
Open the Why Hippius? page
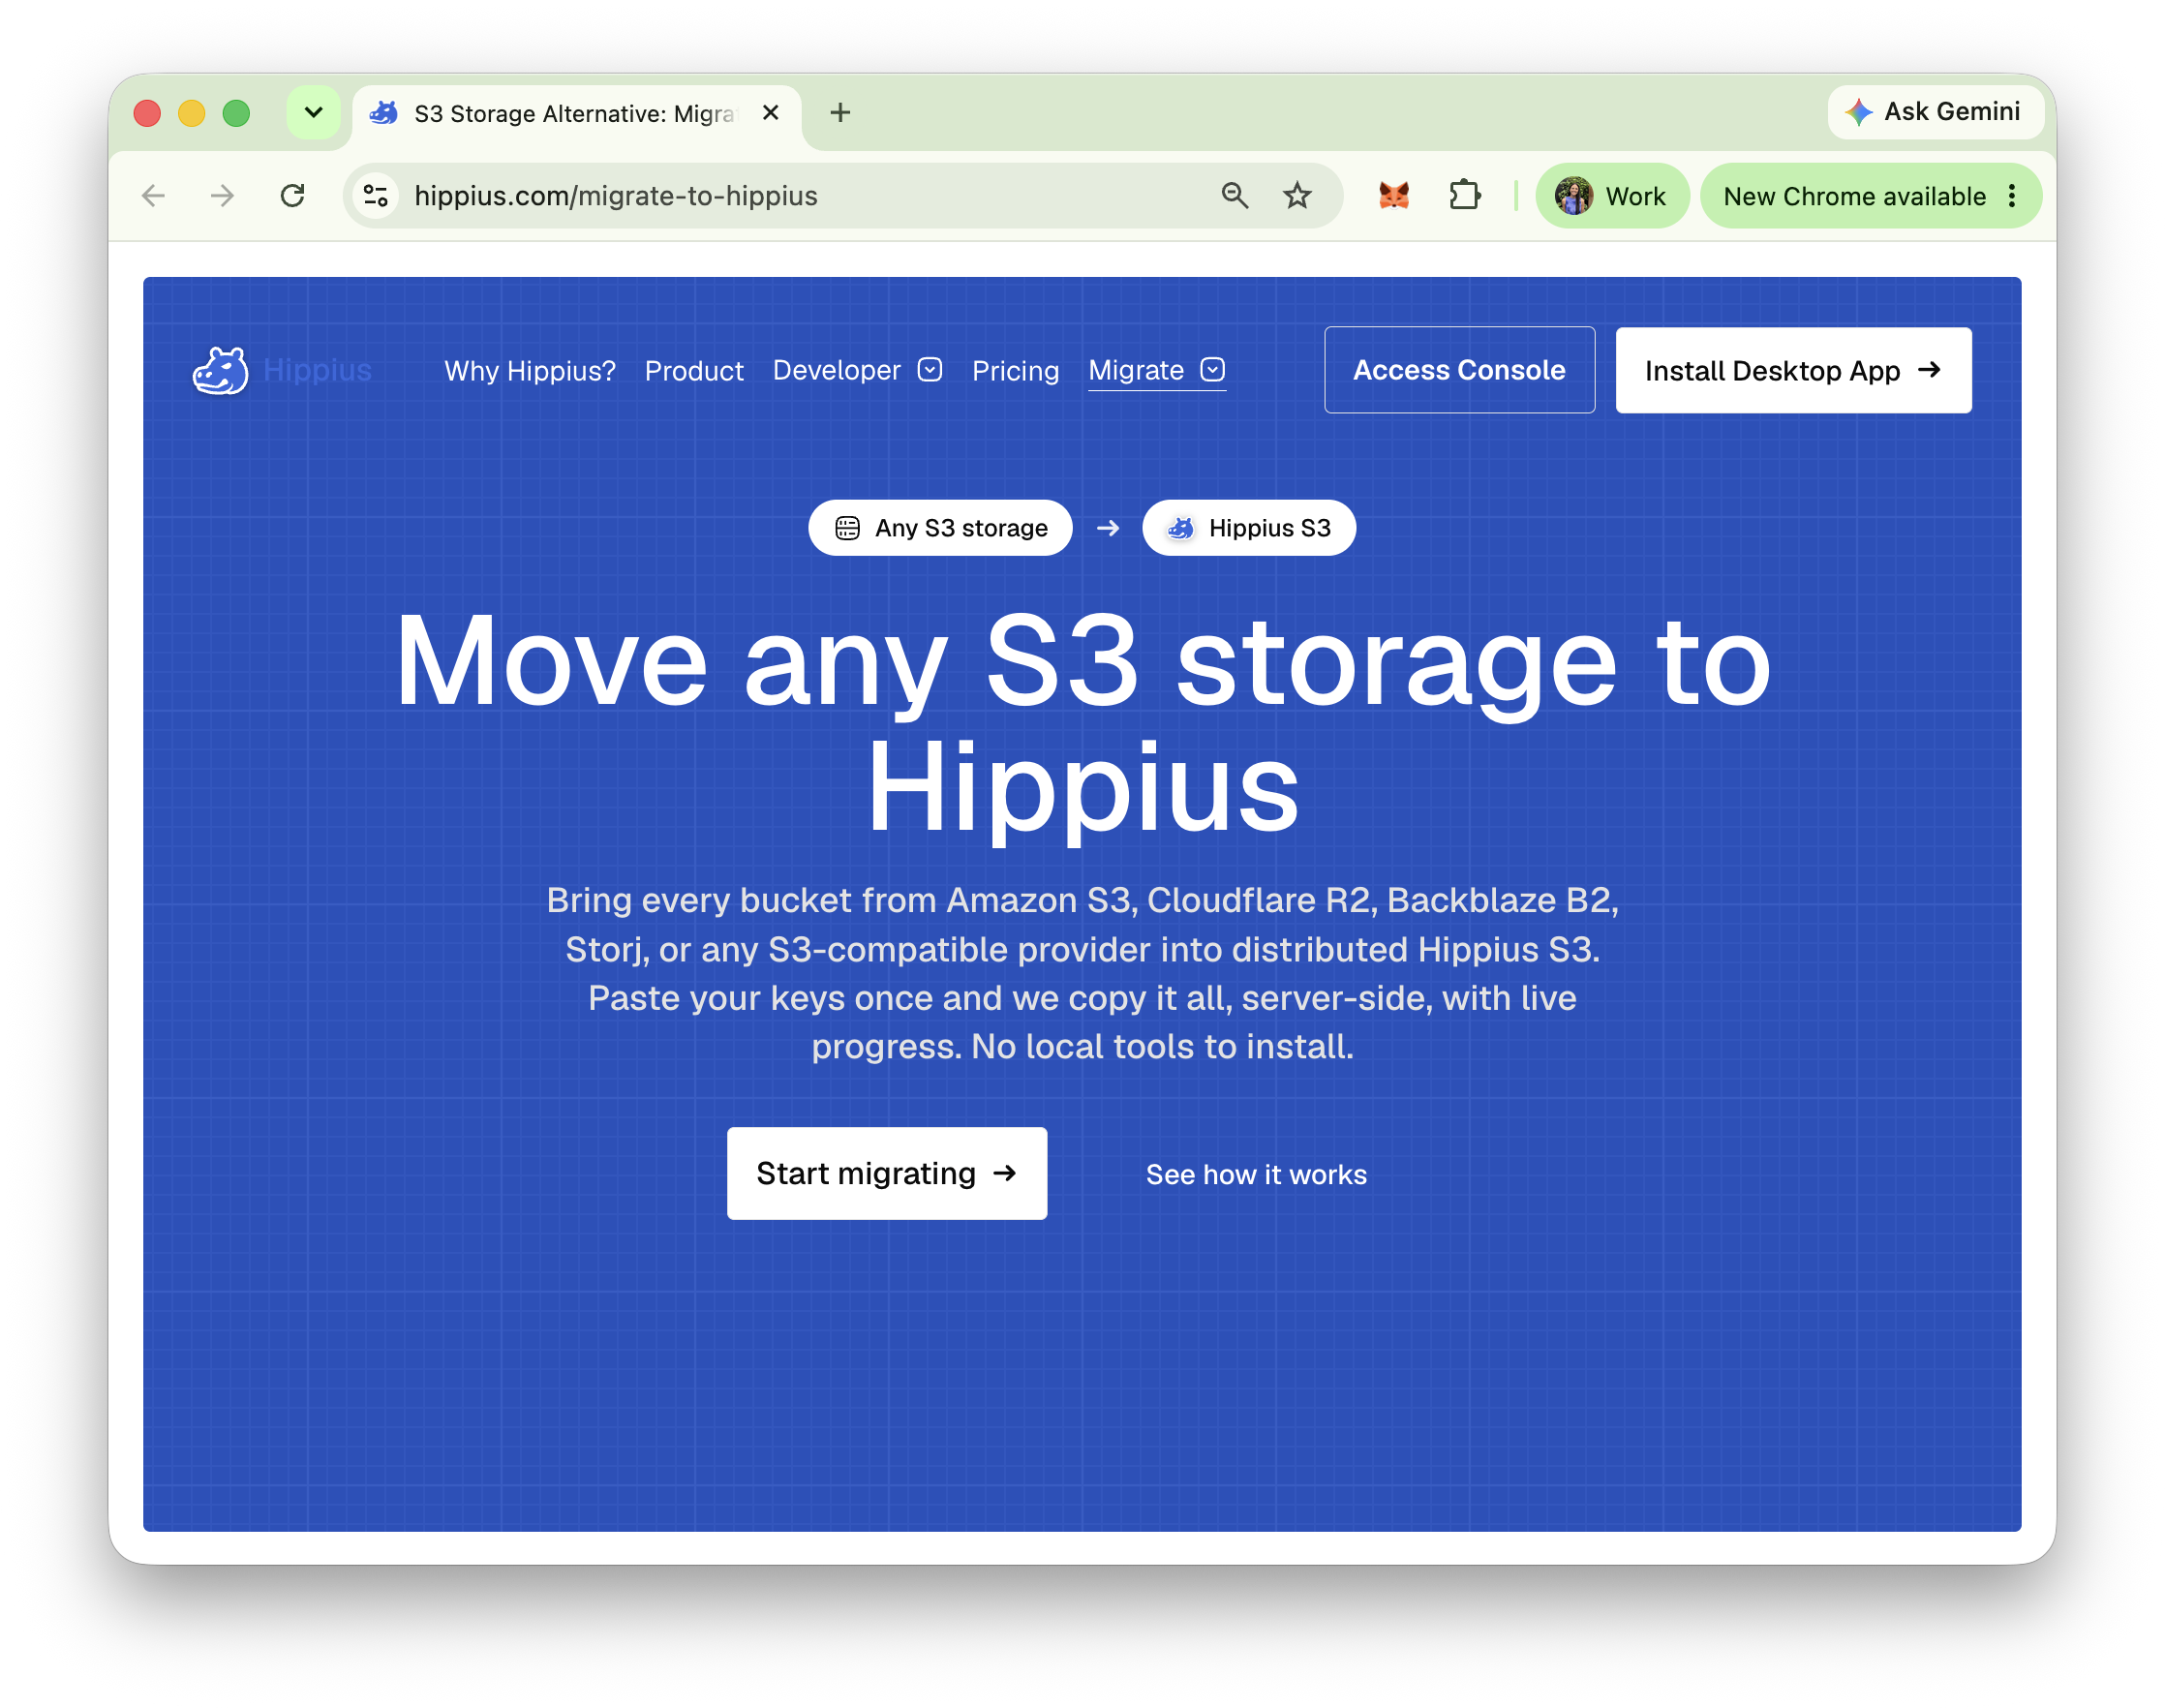tap(530, 371)
